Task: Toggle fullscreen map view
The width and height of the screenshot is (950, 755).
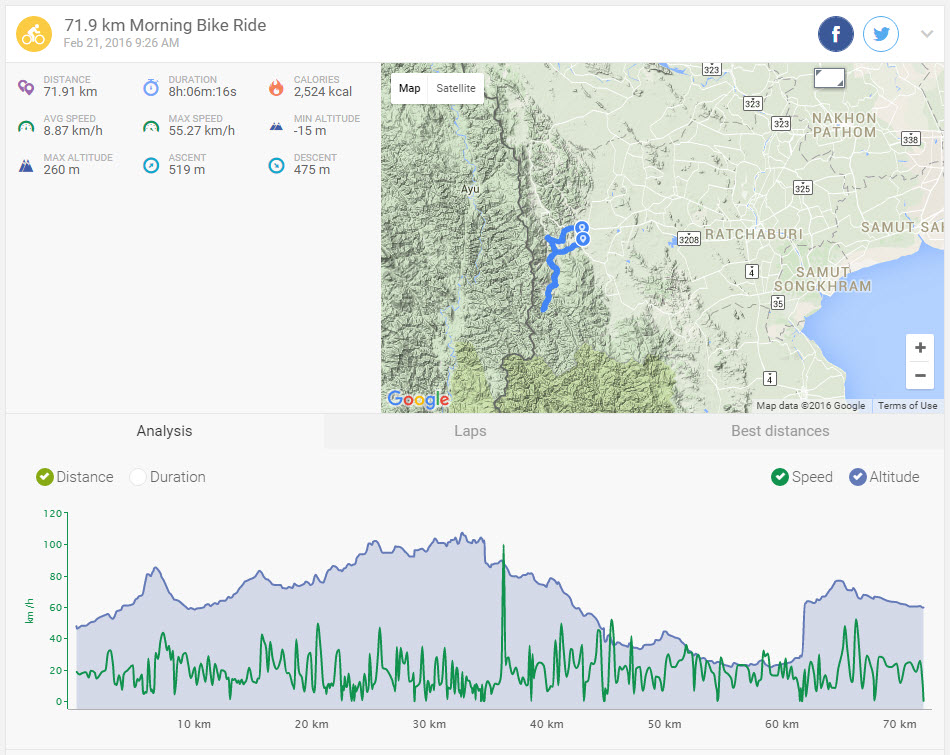Action: point(829,78)
